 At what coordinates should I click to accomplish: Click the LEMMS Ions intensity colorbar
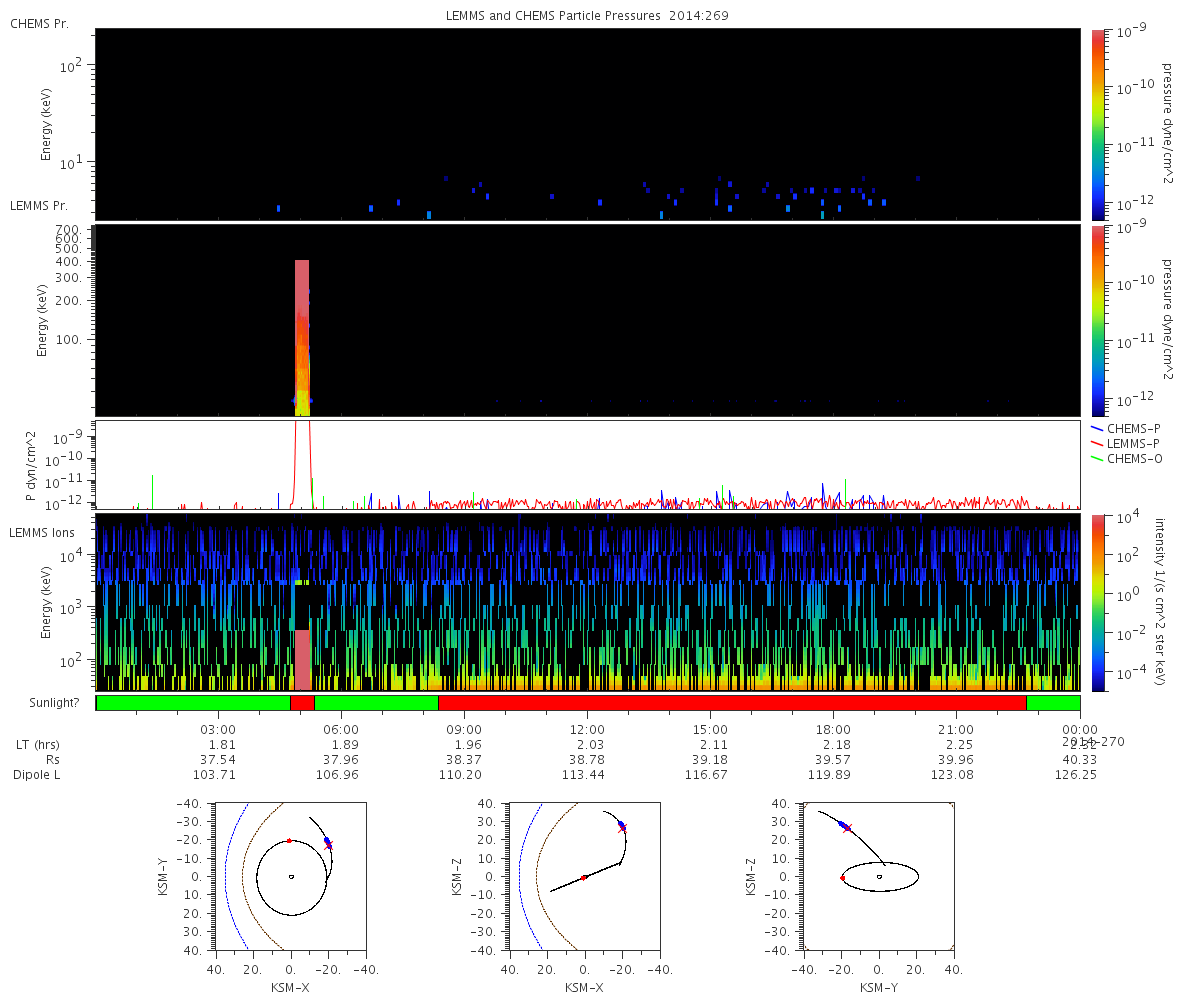[1098, 602]
